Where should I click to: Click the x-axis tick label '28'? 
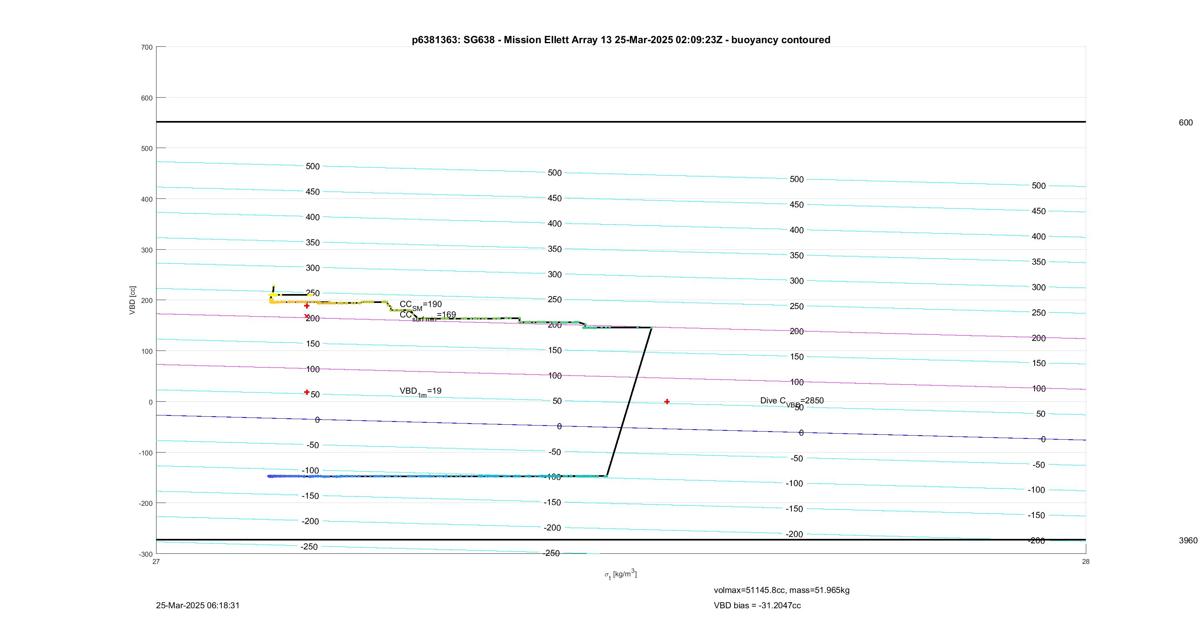point(1085,561)
